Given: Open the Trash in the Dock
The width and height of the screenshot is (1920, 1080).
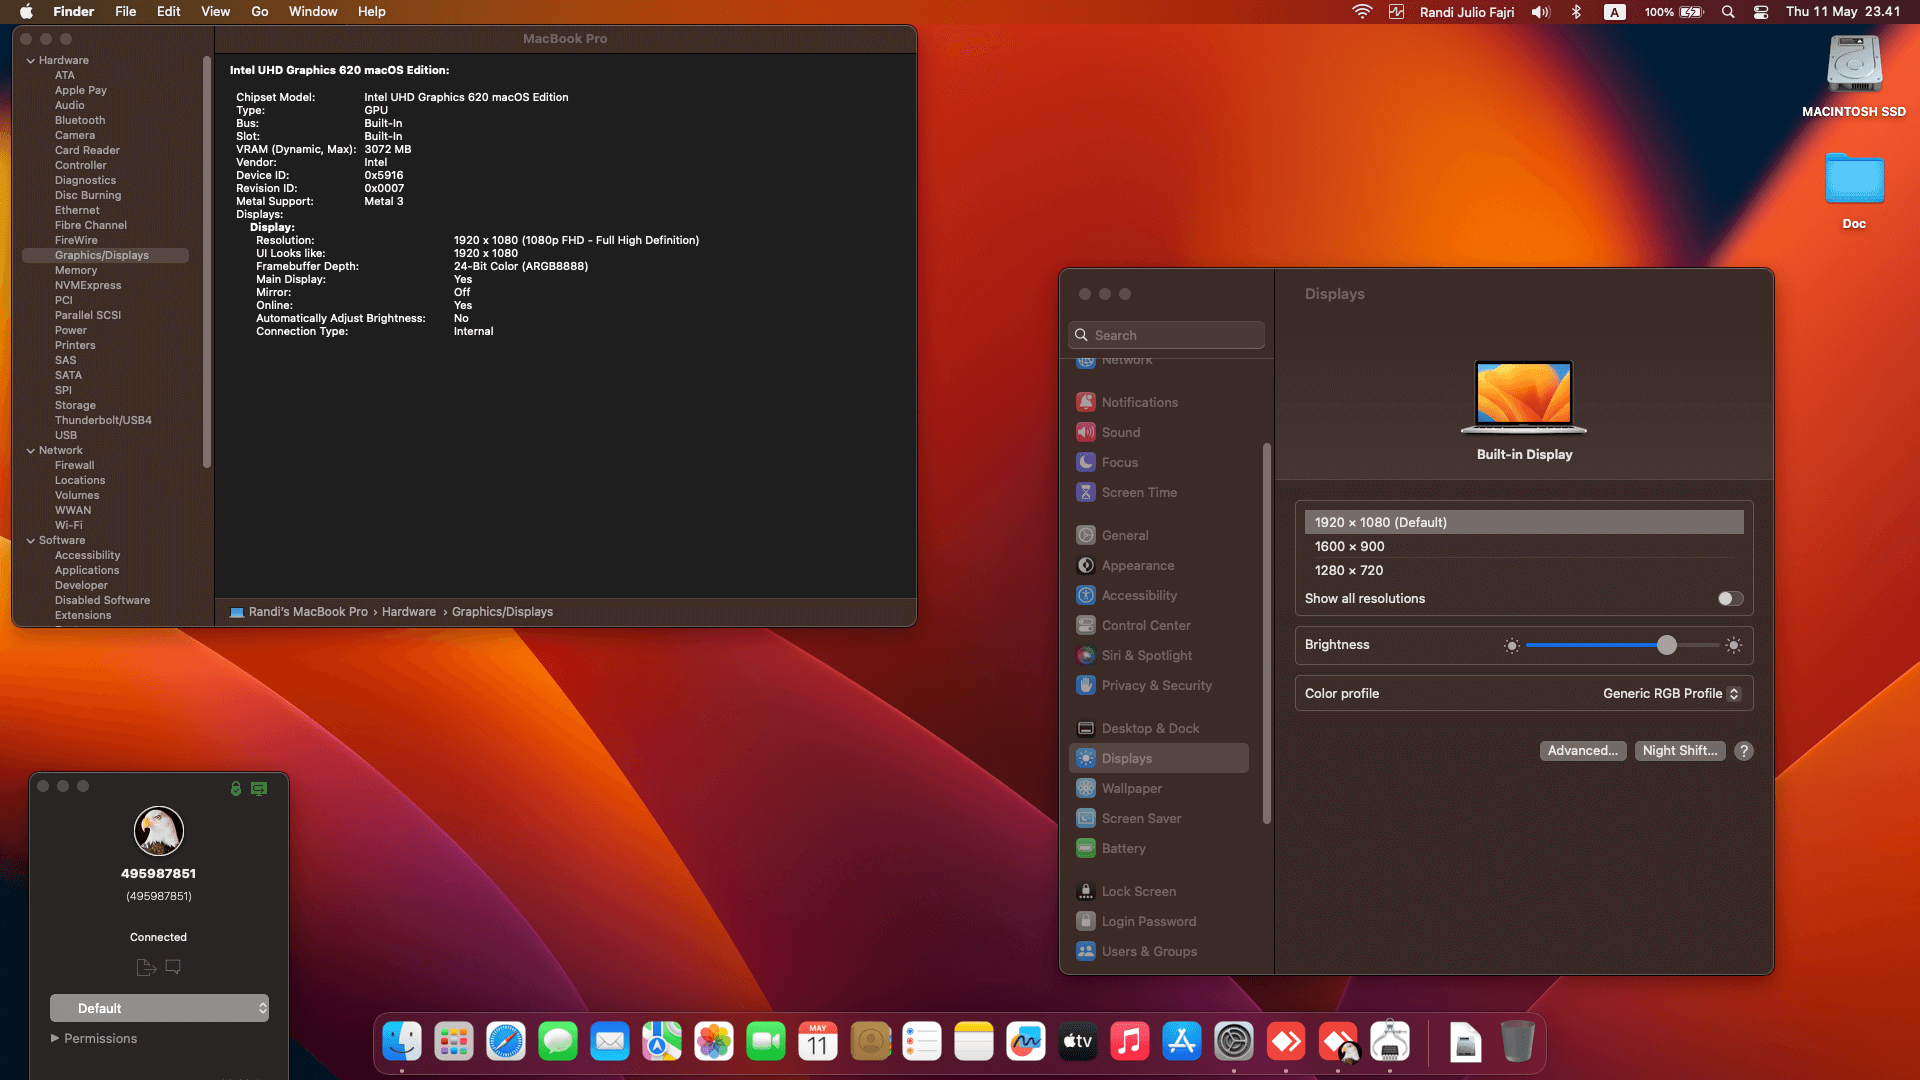Looking at the screenshot, I should (x=1517, y=1042).
